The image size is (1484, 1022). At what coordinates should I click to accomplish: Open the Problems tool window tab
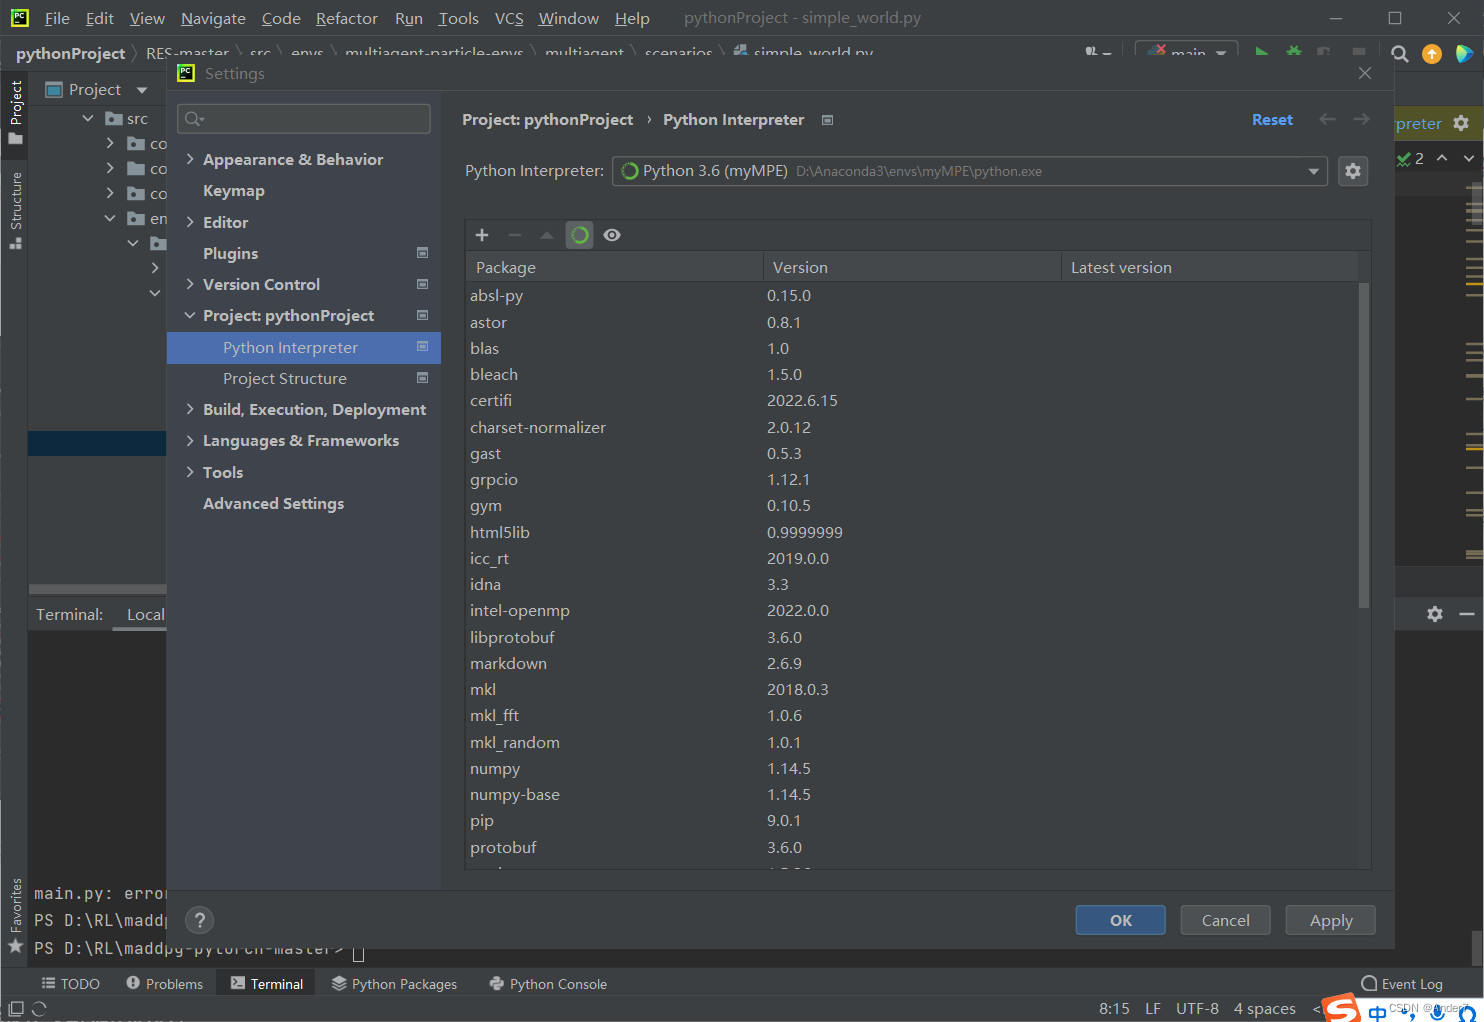[165, 984]
